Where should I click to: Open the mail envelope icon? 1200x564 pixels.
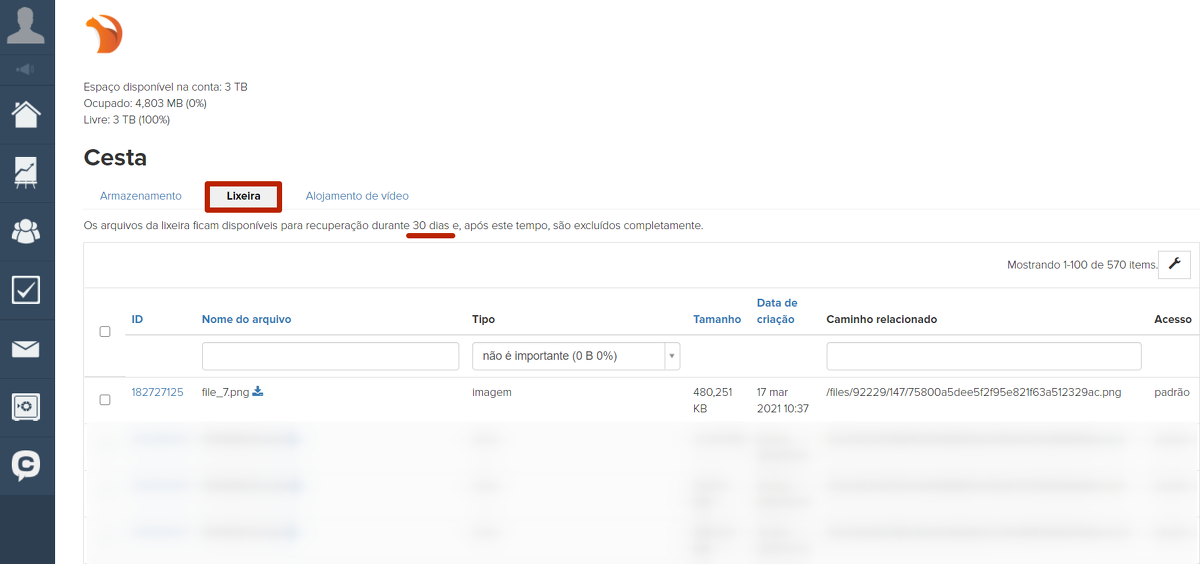tap(27, 349)
